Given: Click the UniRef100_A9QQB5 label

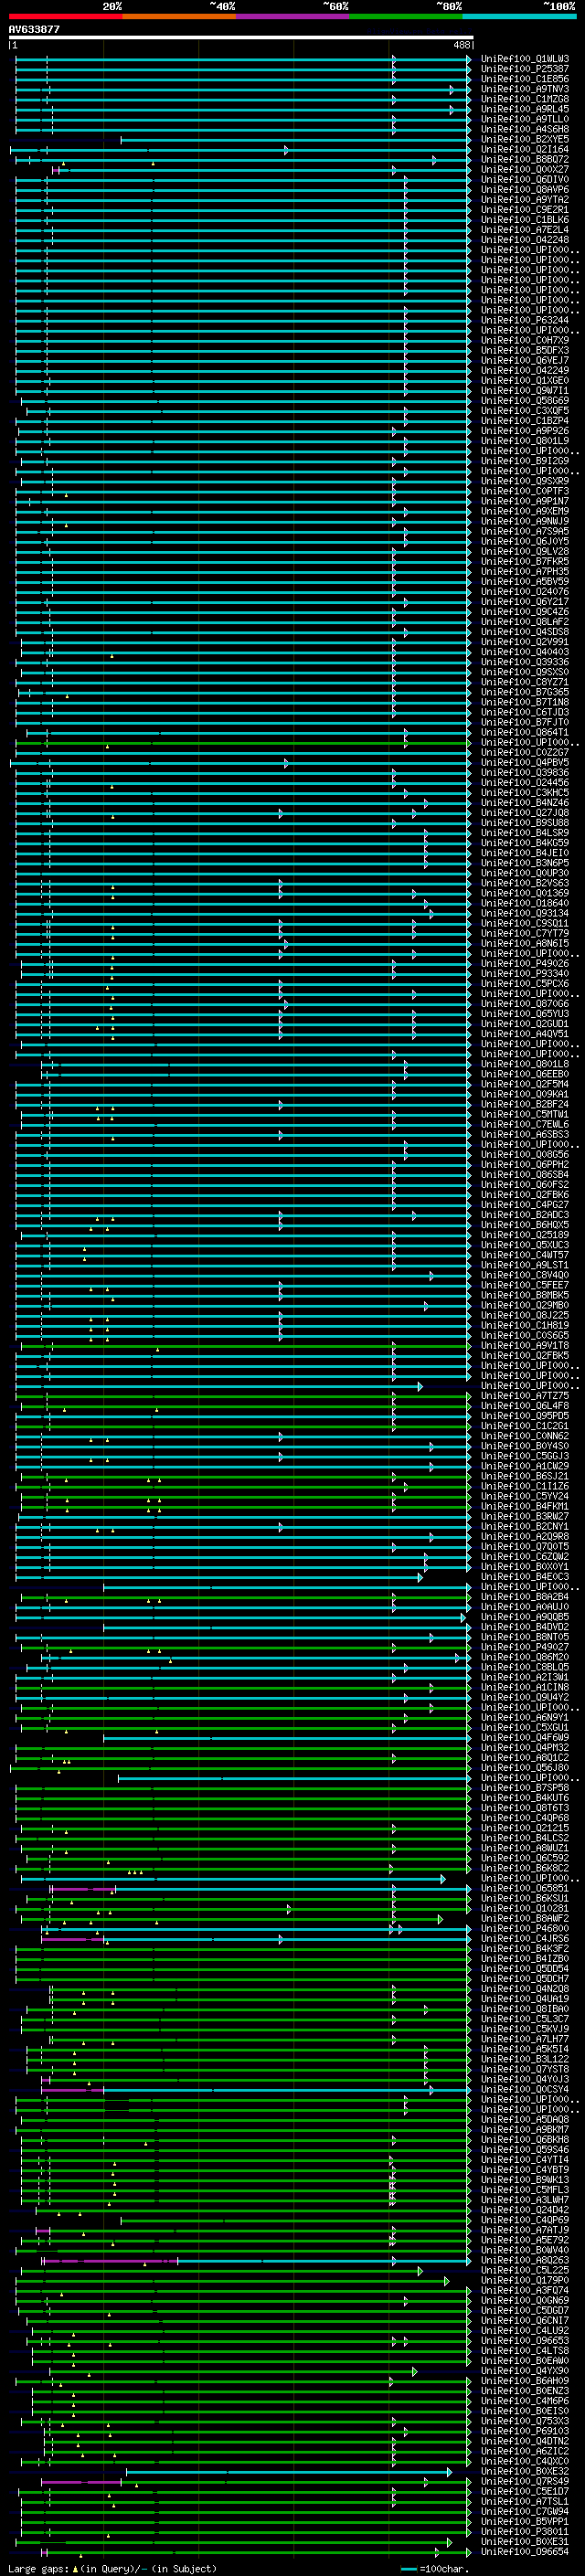Looking at the screenshot, I should (x=525, y=1617).
